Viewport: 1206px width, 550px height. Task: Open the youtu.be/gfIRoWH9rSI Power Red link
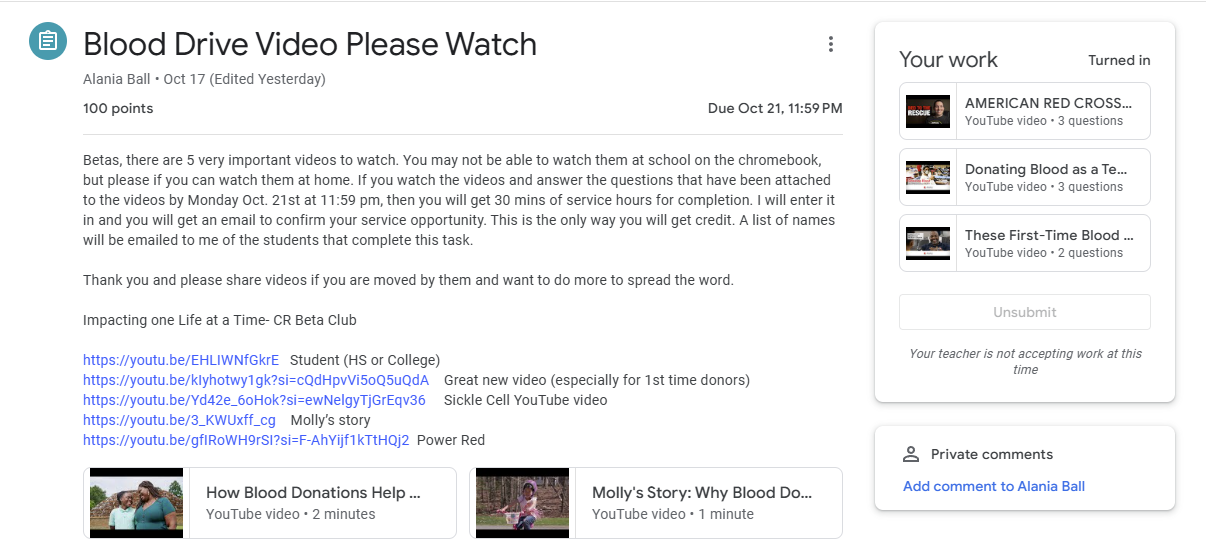point(246,440)
